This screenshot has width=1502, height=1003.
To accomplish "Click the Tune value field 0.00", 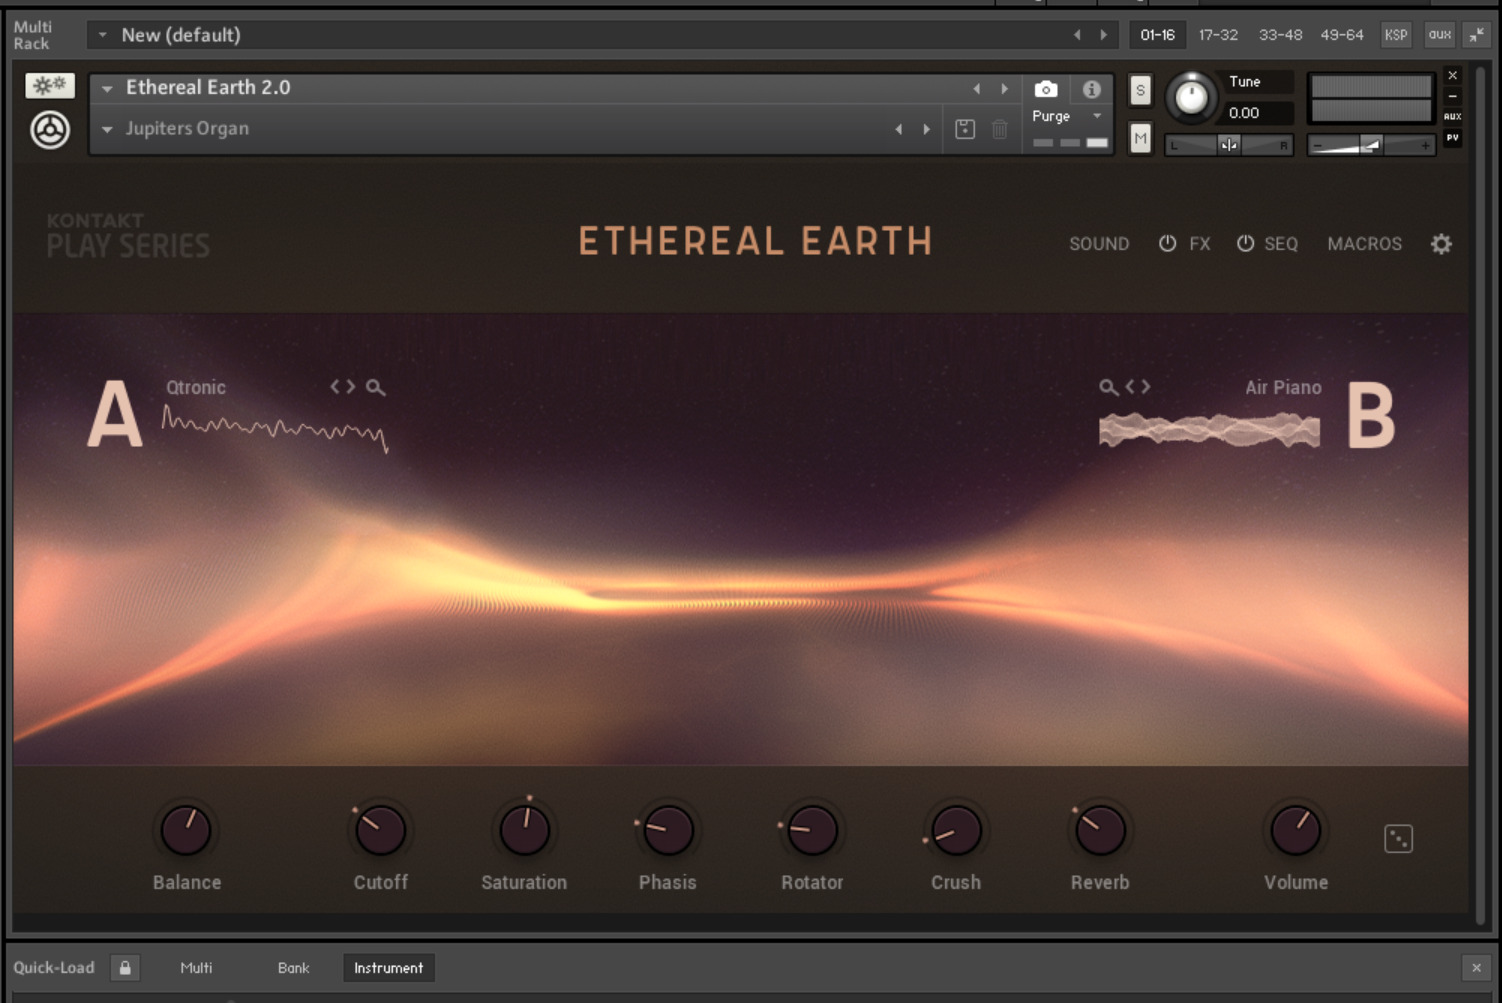I will click(1258, 113).
